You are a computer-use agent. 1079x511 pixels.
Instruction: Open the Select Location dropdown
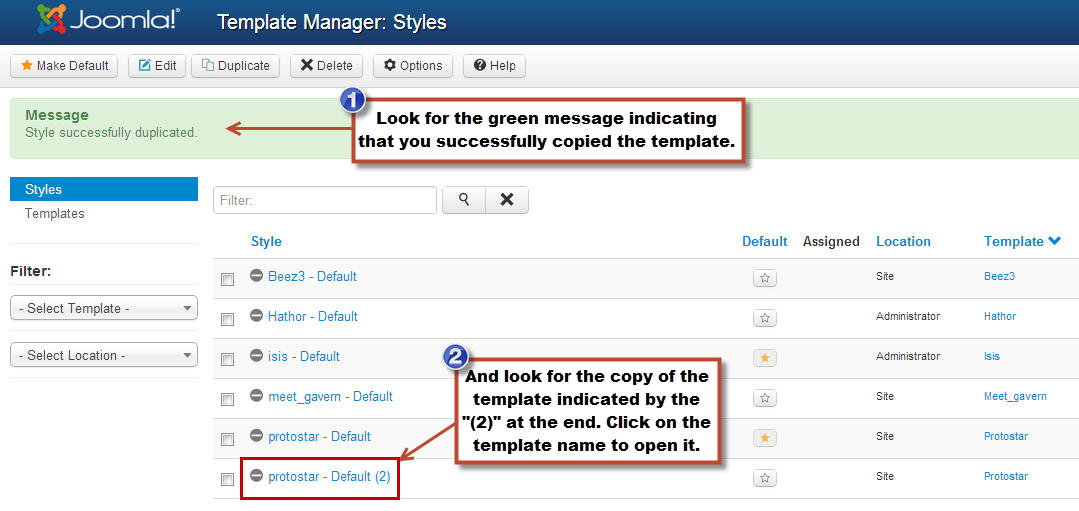tap(104, 355)
